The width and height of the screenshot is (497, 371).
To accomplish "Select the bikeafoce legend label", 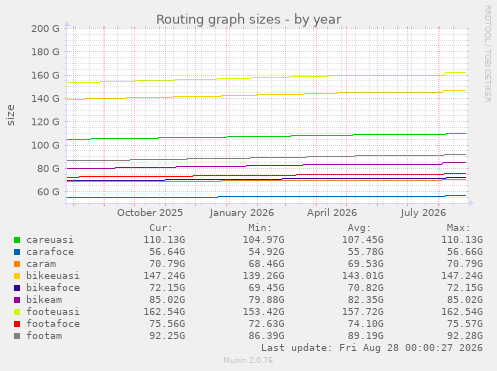I will 53,288.
